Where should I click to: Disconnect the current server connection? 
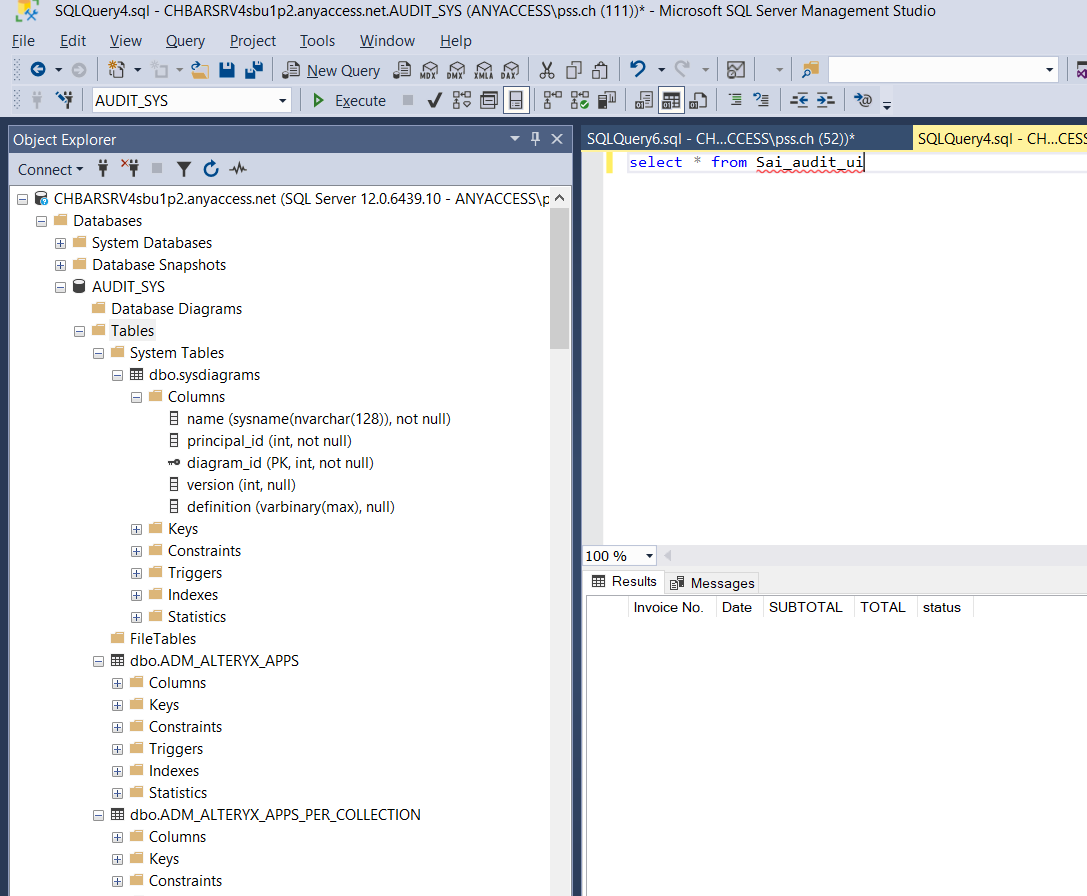(131, 169)
